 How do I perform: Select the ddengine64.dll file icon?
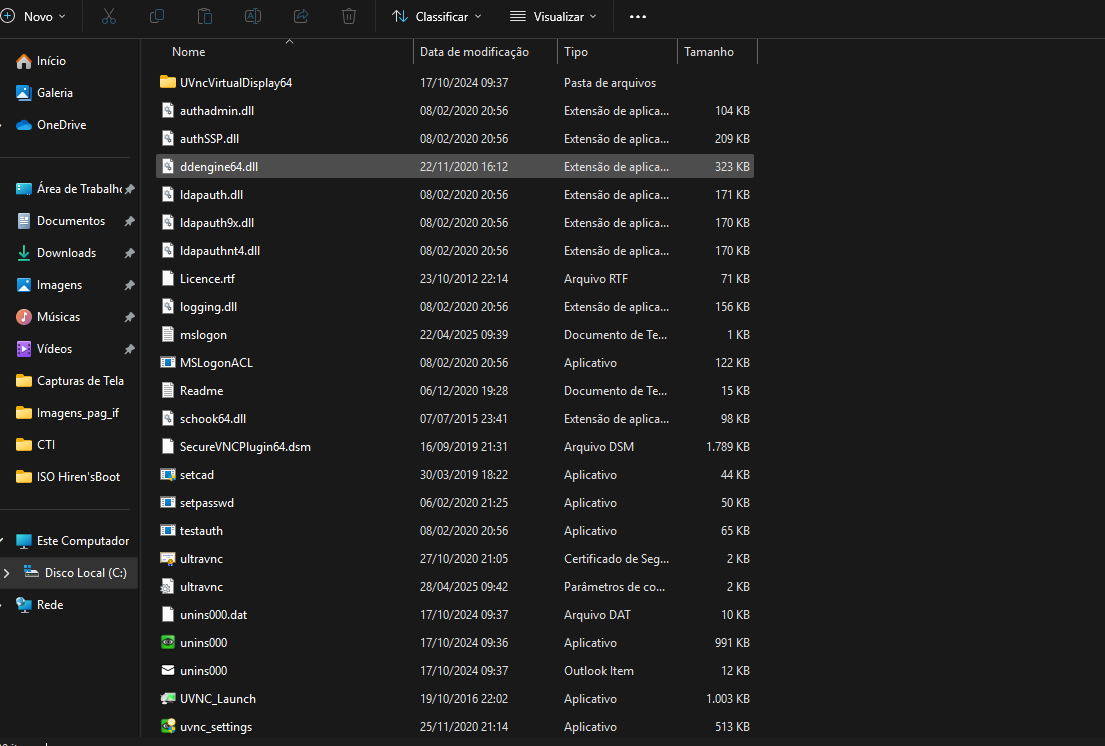(168, 166)
